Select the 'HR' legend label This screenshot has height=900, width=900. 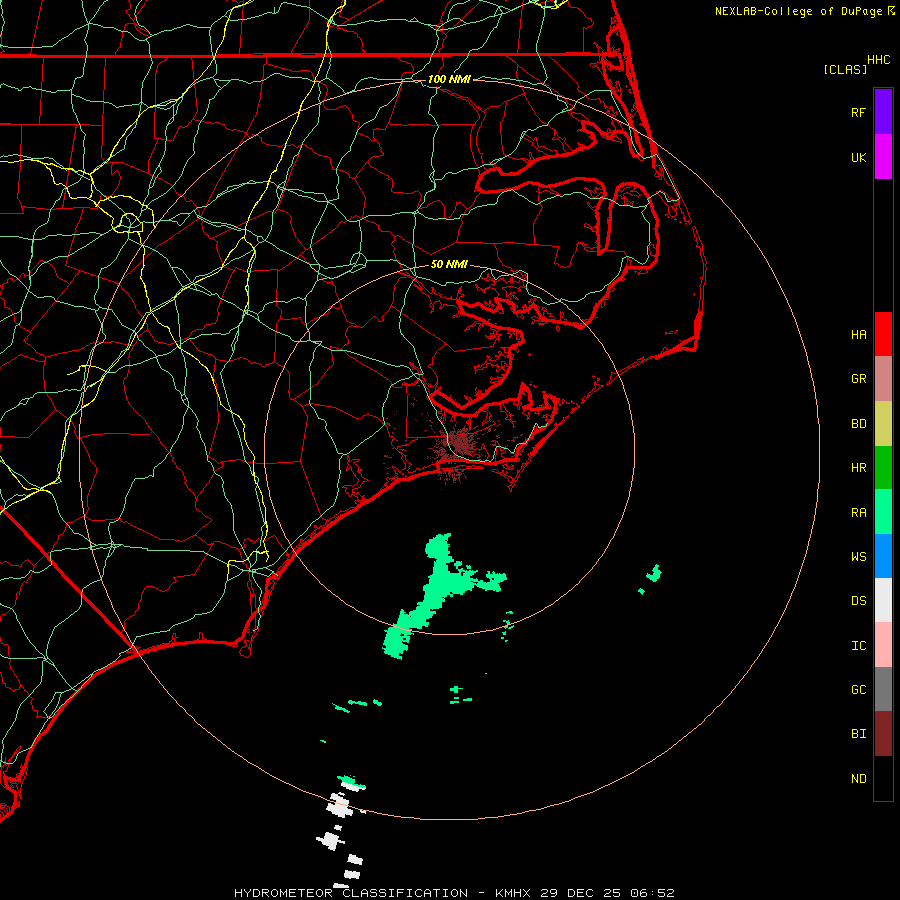(858, 468)
